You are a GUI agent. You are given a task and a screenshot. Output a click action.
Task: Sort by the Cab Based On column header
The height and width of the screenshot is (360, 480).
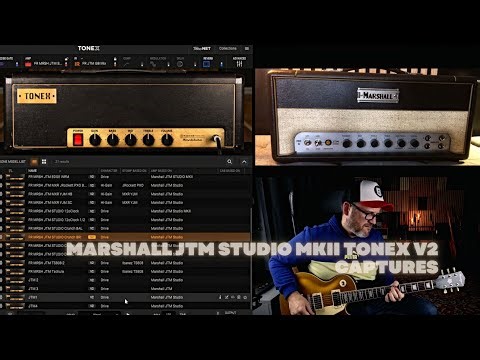230,171
